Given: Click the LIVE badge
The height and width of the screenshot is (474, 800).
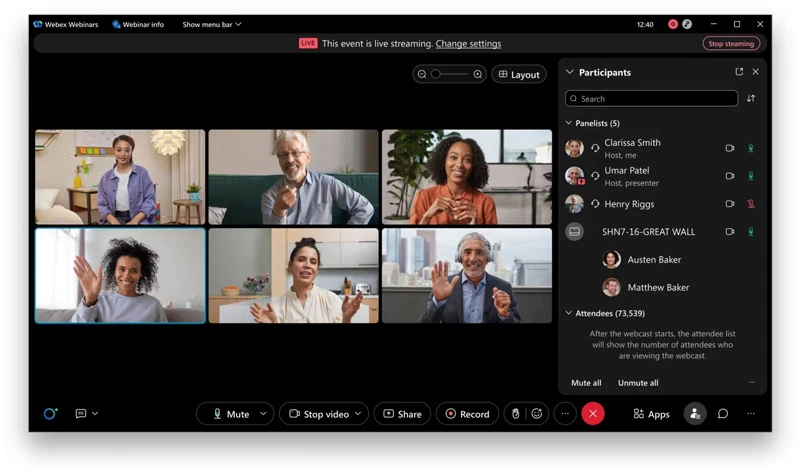Looking at the screenshot, I should pos(308,43).
